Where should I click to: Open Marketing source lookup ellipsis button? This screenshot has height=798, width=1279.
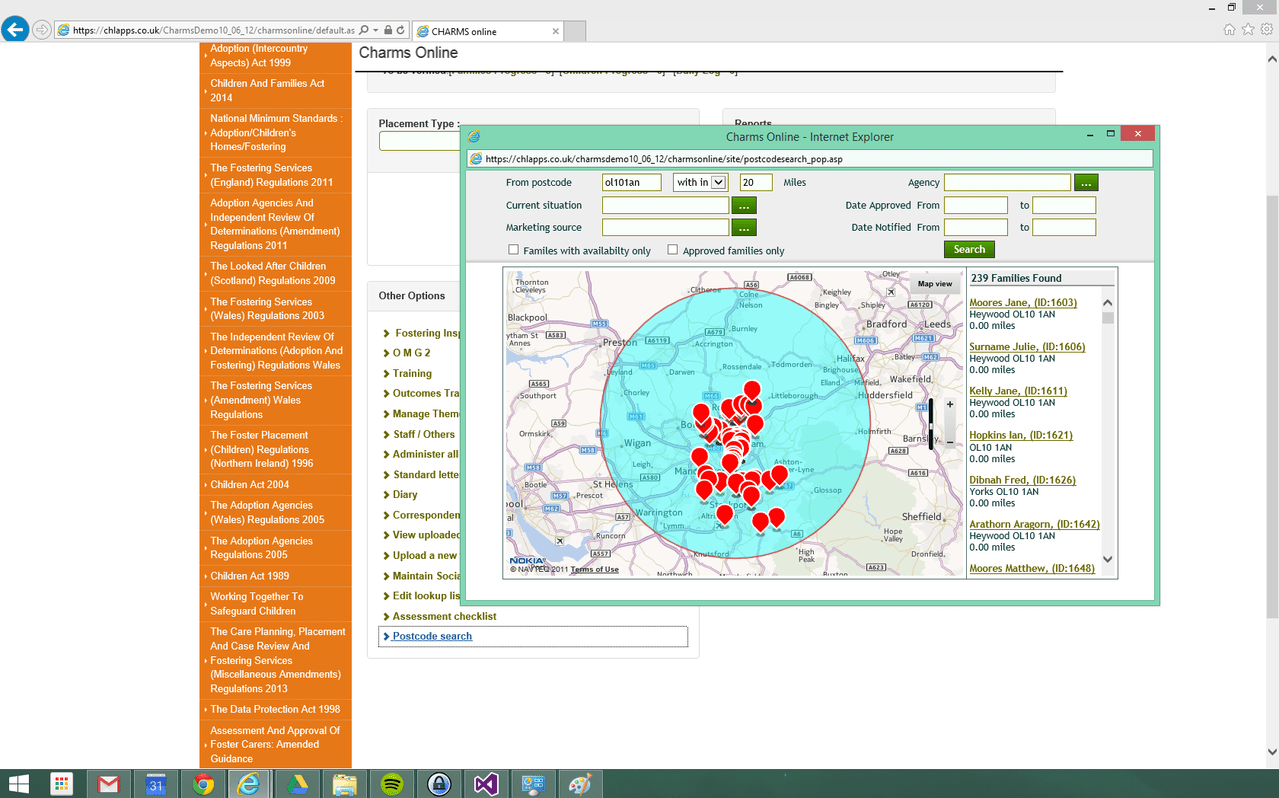coord(744,227)
